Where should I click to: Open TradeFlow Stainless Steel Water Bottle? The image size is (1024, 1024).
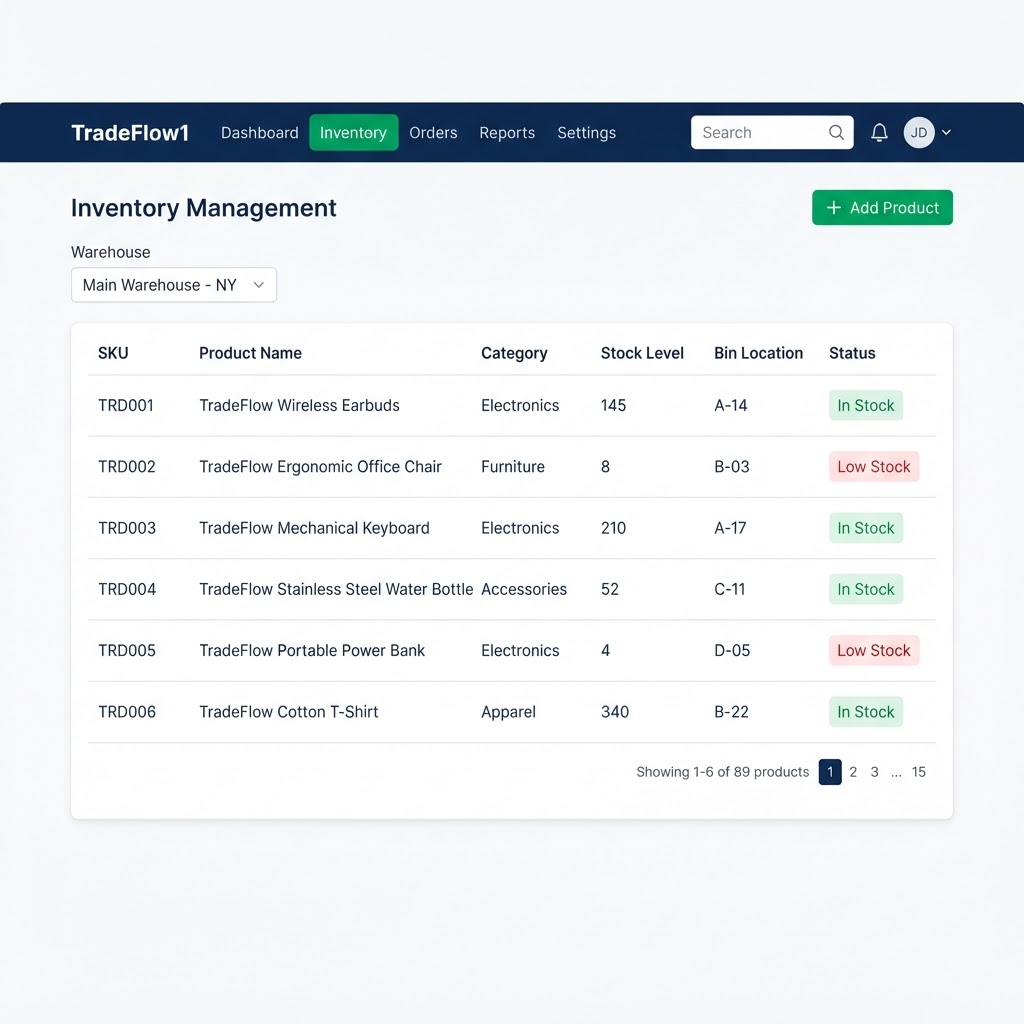[336, 590]
